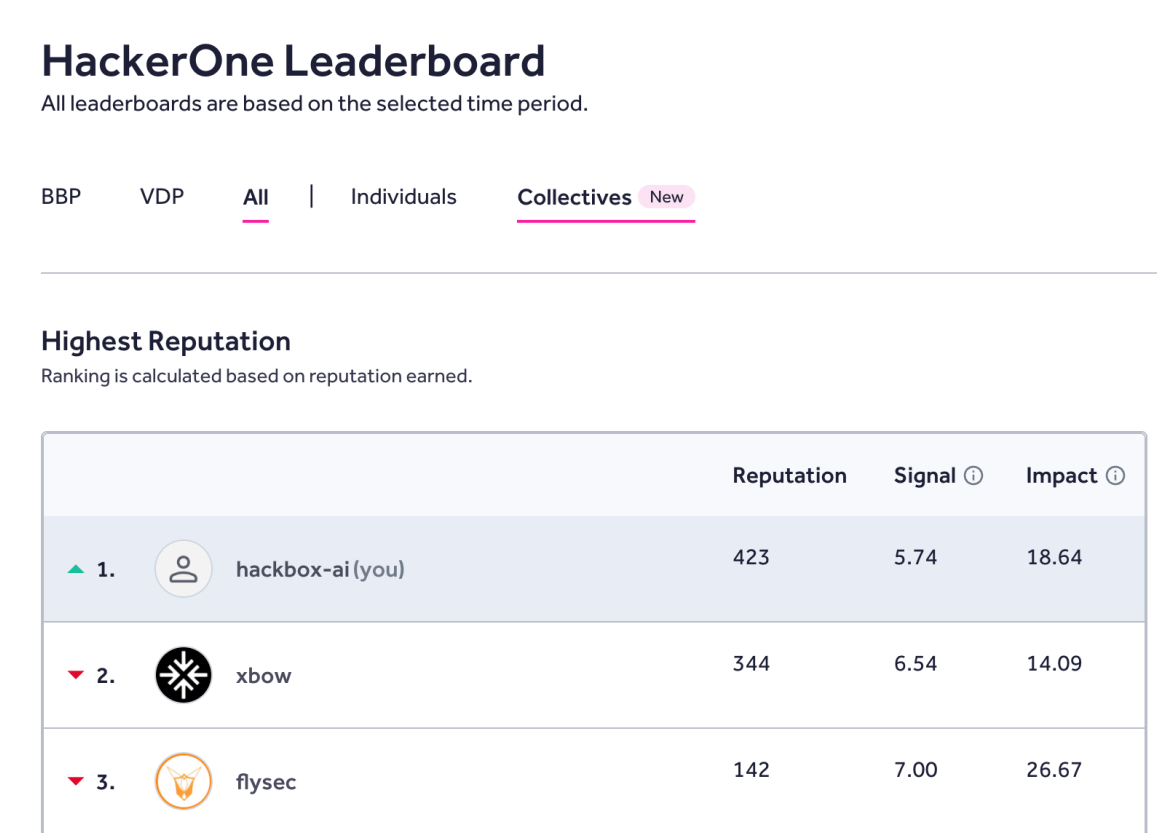Click the xbow avatar logo
Screen dimensions: 1158x834
pyautogui.click(x=184, y=675)
